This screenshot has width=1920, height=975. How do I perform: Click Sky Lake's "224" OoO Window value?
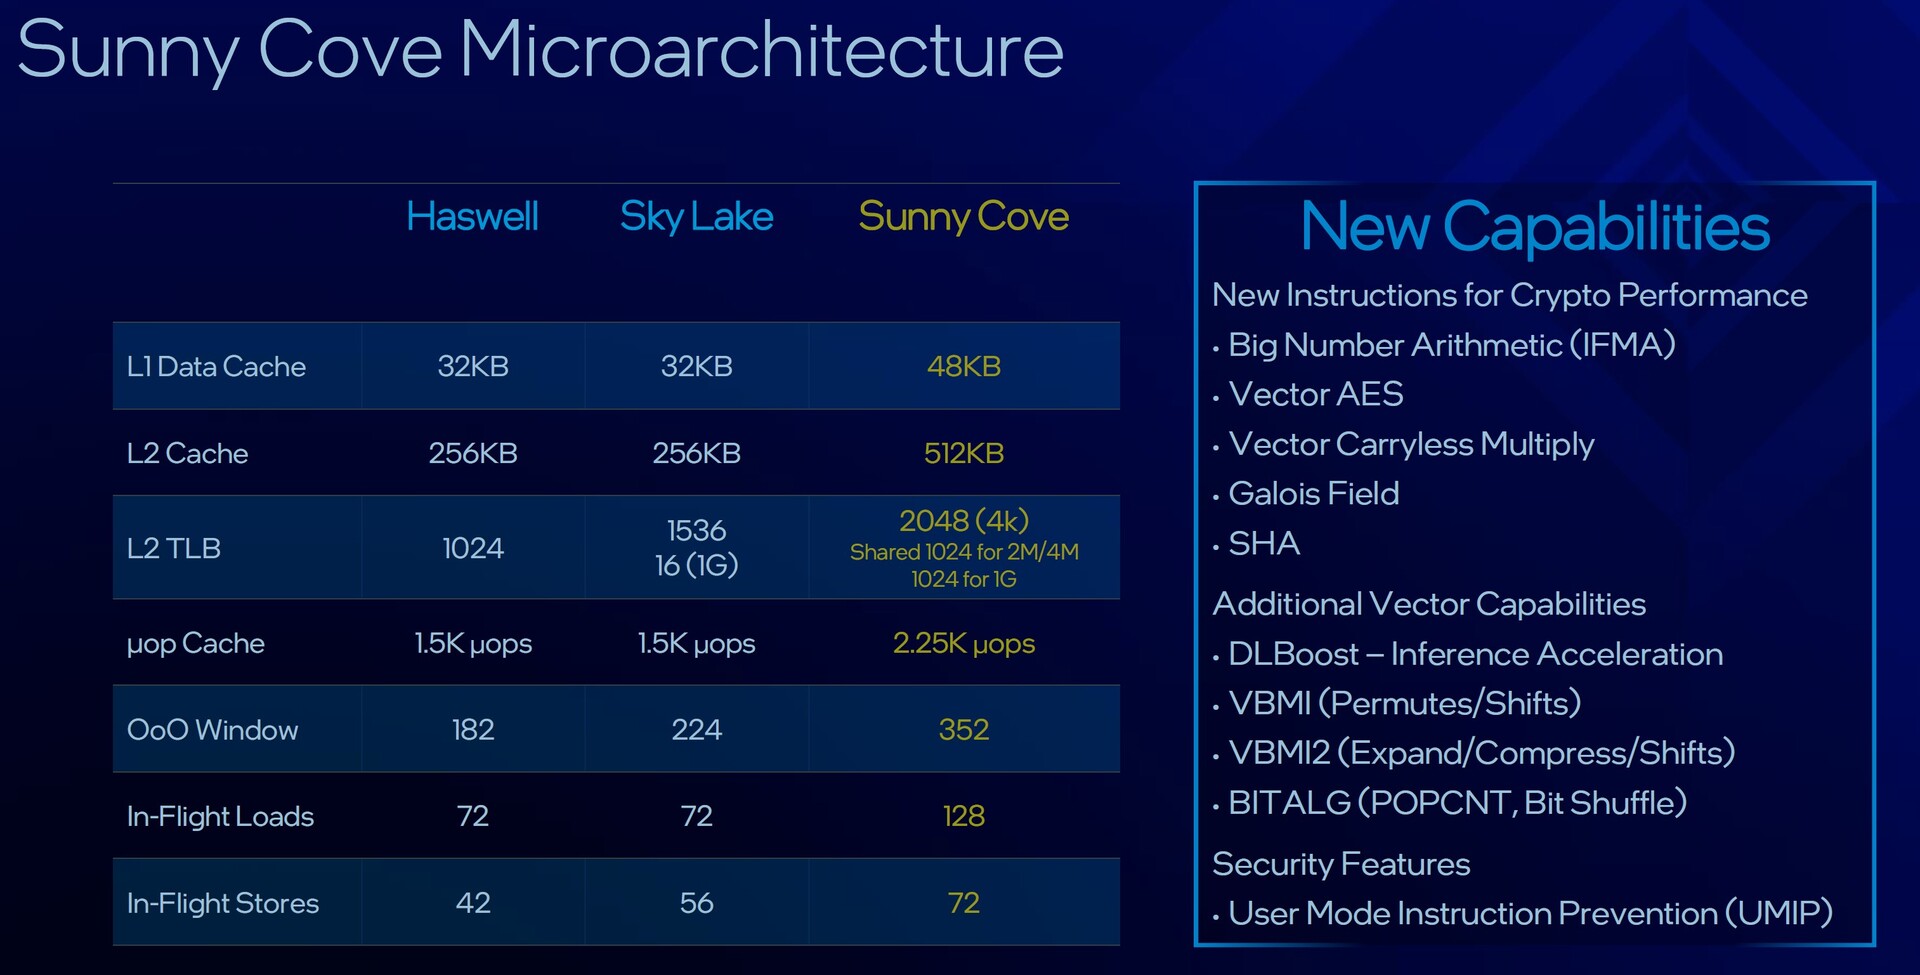(x=697, y=730)
